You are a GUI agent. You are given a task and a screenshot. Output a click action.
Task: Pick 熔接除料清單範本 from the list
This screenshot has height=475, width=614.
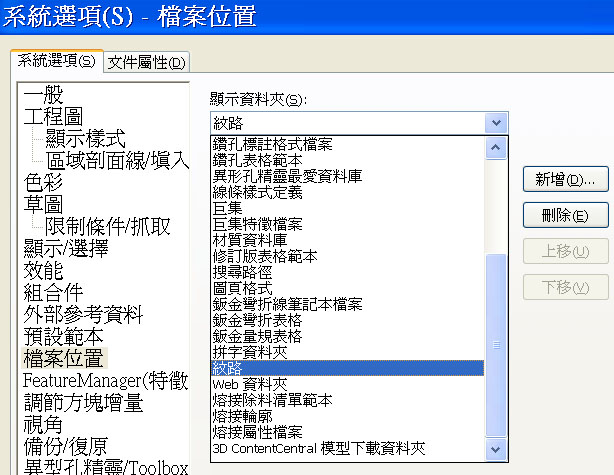[347, 400]
